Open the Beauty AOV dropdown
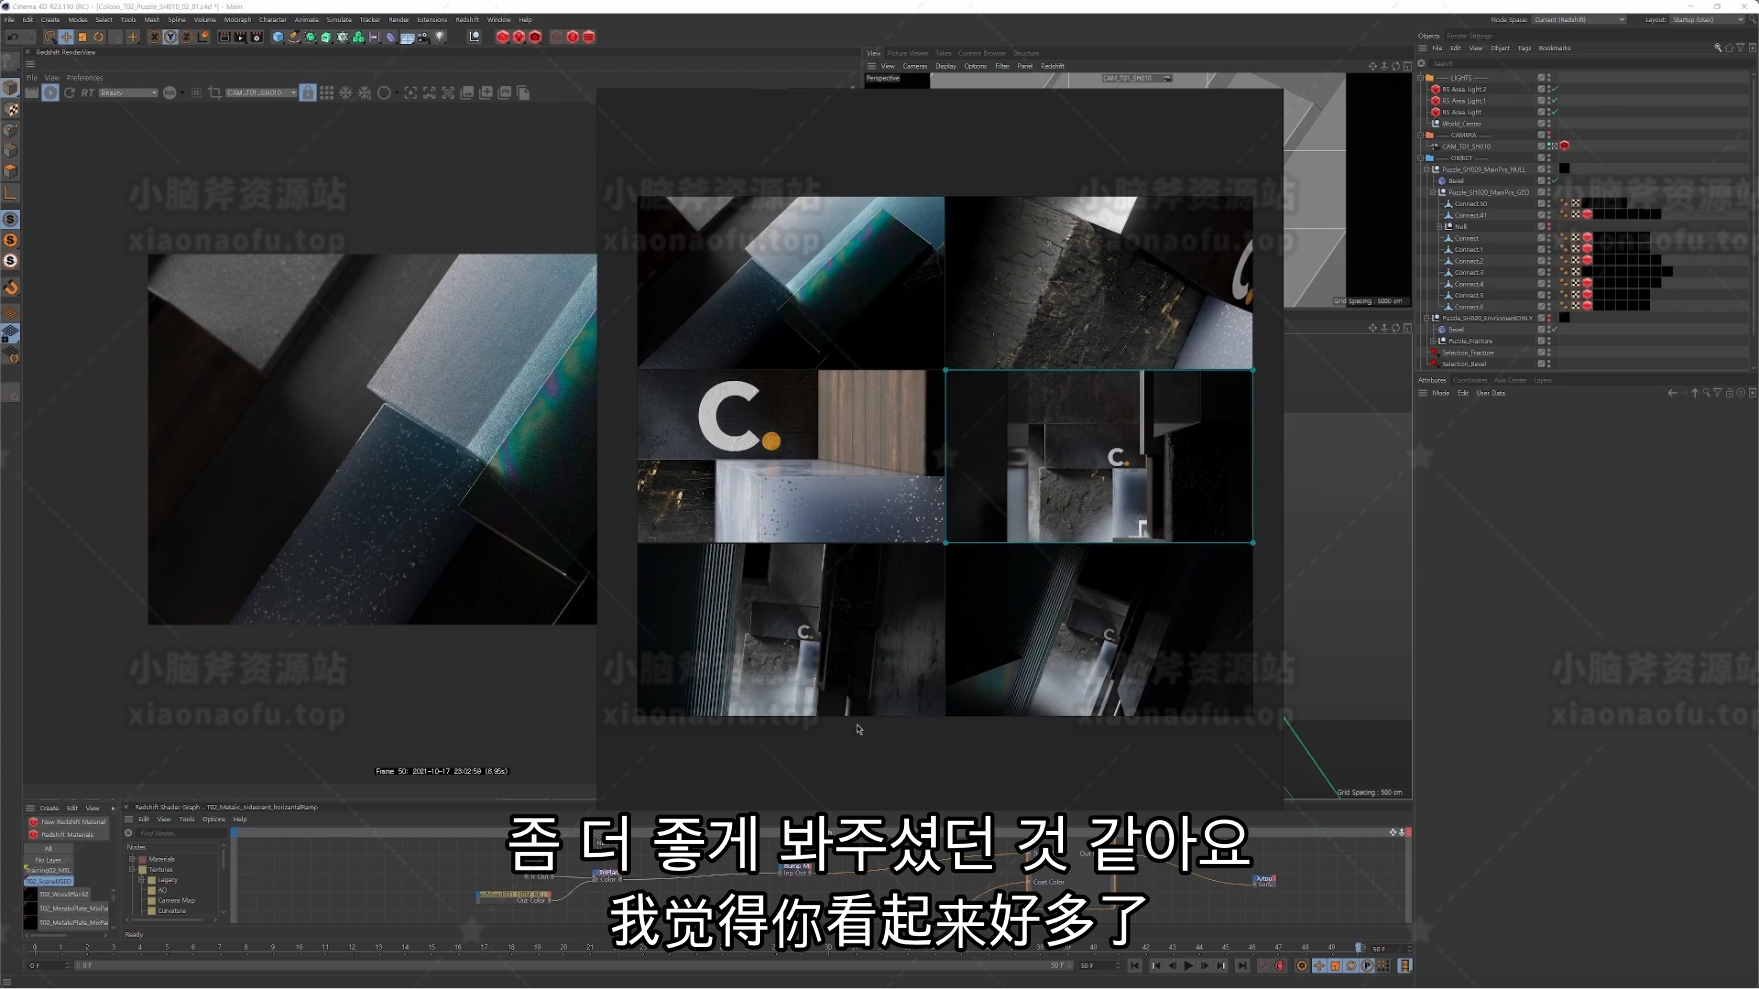 coord(128,93)
